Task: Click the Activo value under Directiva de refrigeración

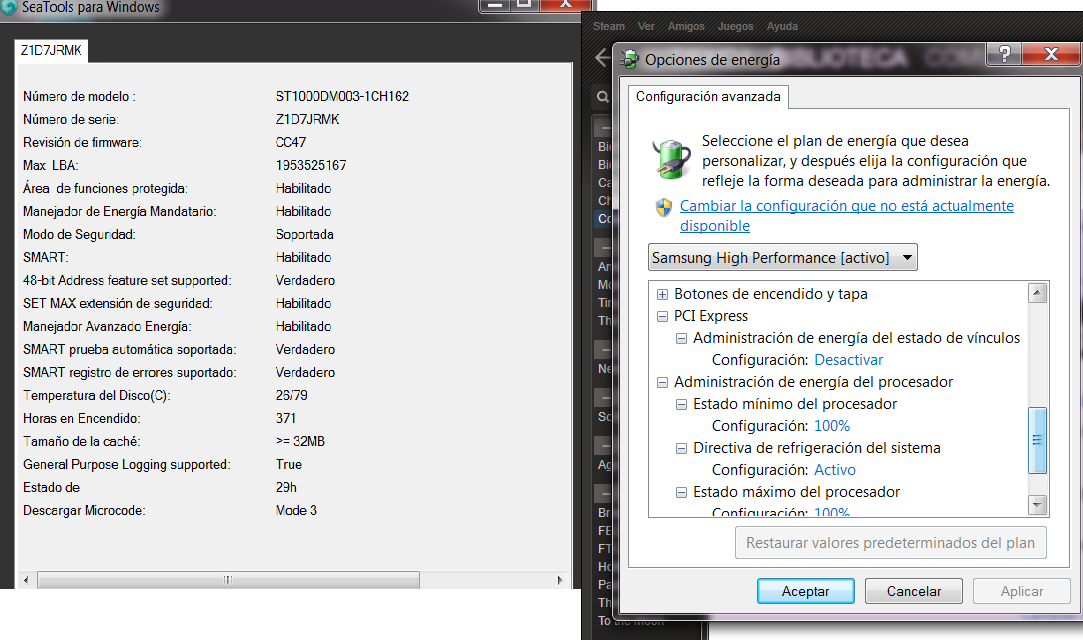Action: (834, 470)
